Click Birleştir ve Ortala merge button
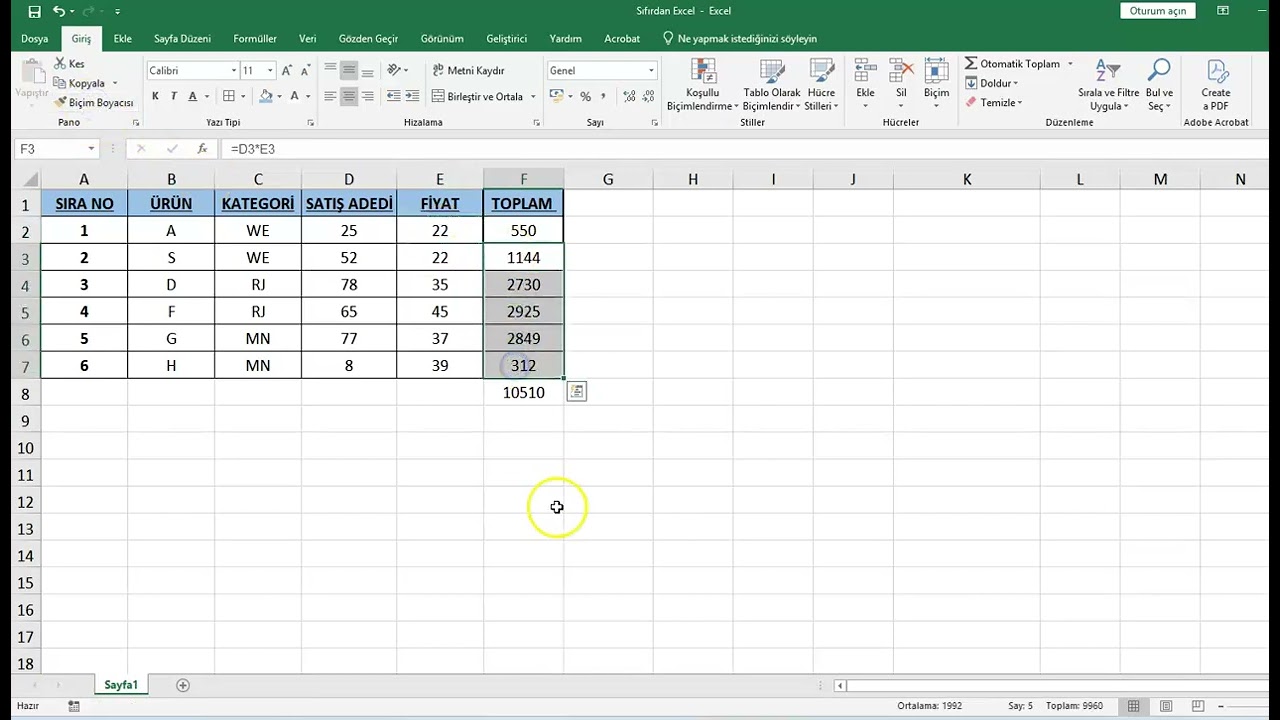Image resolution: width=1280 pixels, height=720 pixels. tap(477, 96)
